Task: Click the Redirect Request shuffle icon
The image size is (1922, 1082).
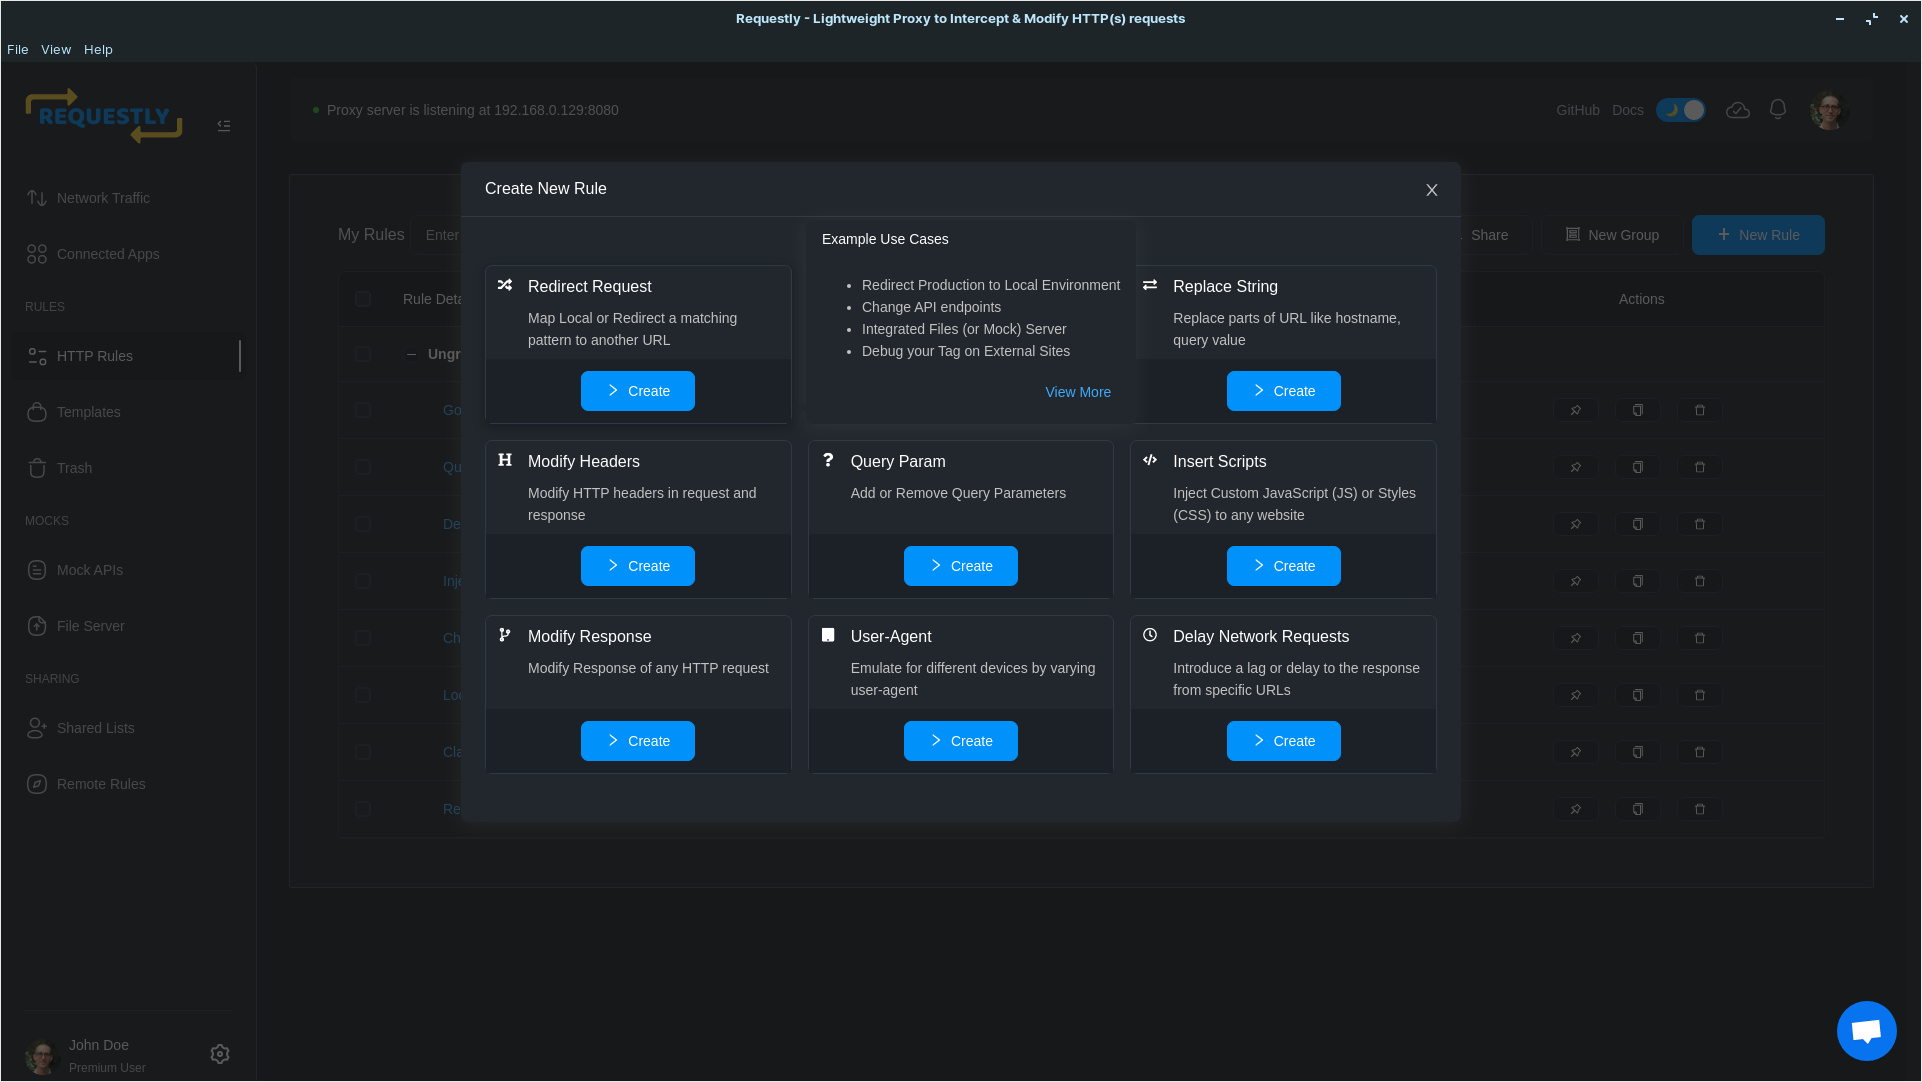Action: (x=505, y=285)
